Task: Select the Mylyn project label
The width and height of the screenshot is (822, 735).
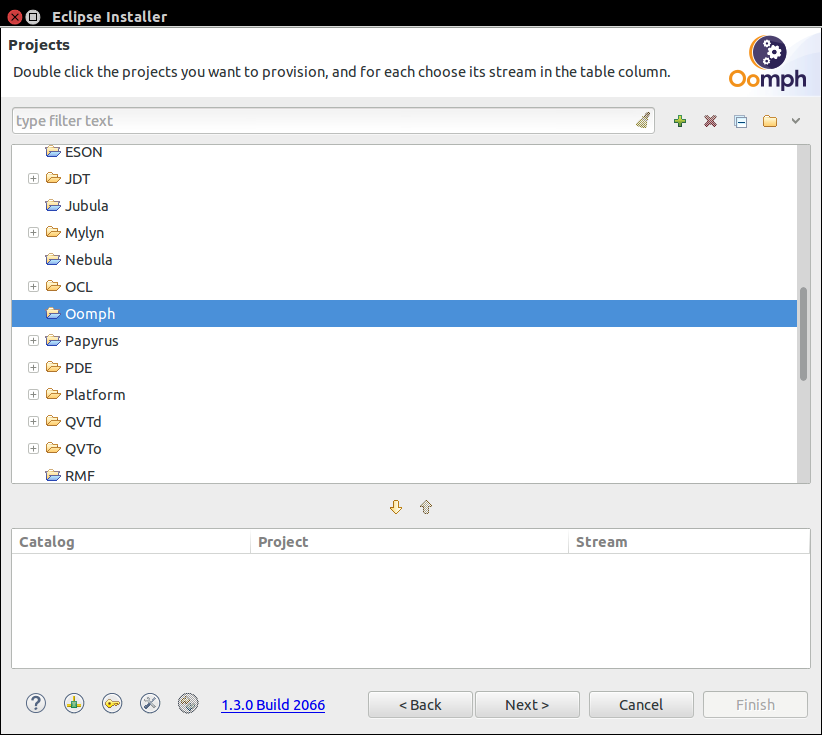Action: (x=84, y=233)
